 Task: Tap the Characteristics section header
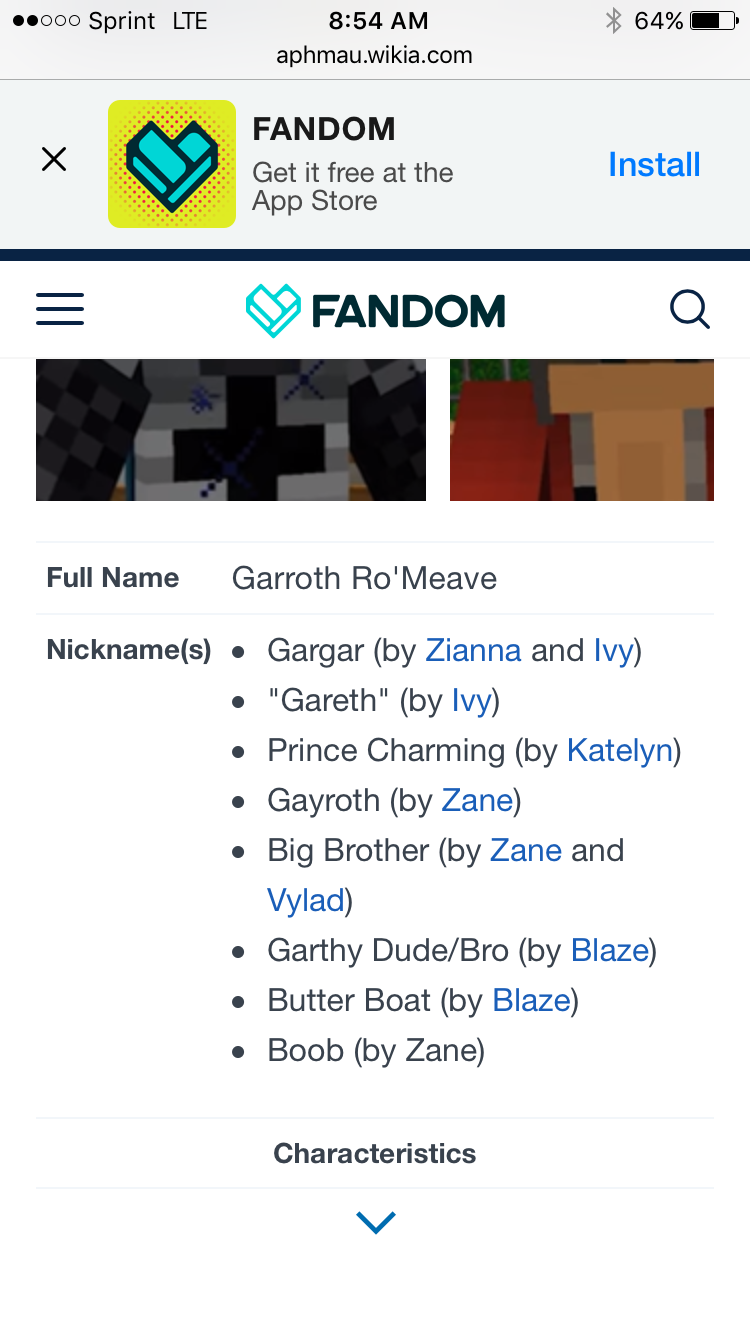[375, 1153]
